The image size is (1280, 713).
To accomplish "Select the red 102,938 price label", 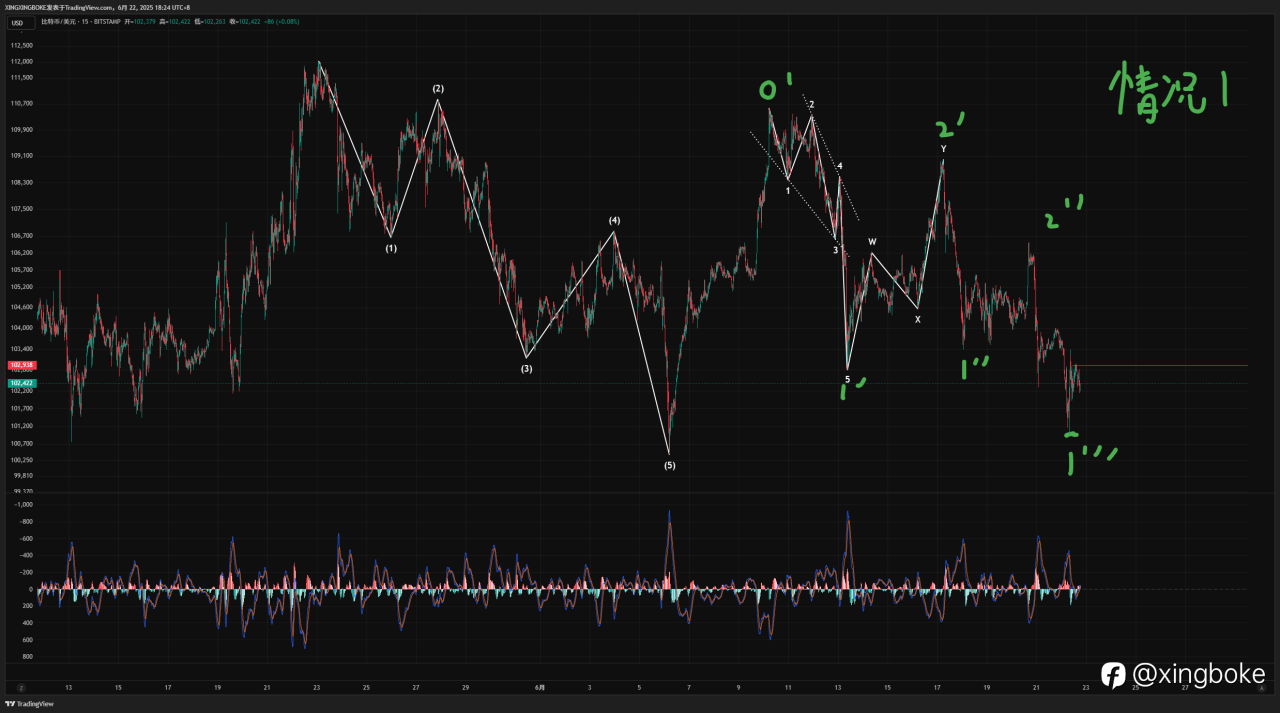I will coord(19,365).
